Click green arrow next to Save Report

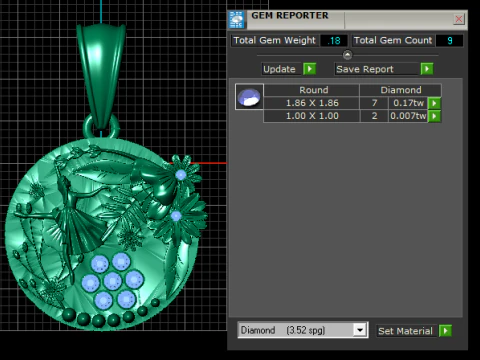pos(427,69)
